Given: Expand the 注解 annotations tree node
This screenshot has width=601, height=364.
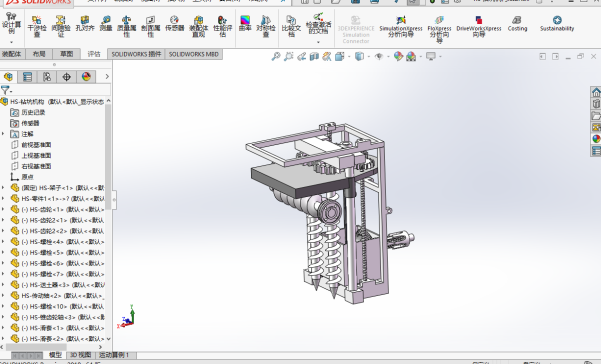Looking at the screenshot, I should point(3,134).
